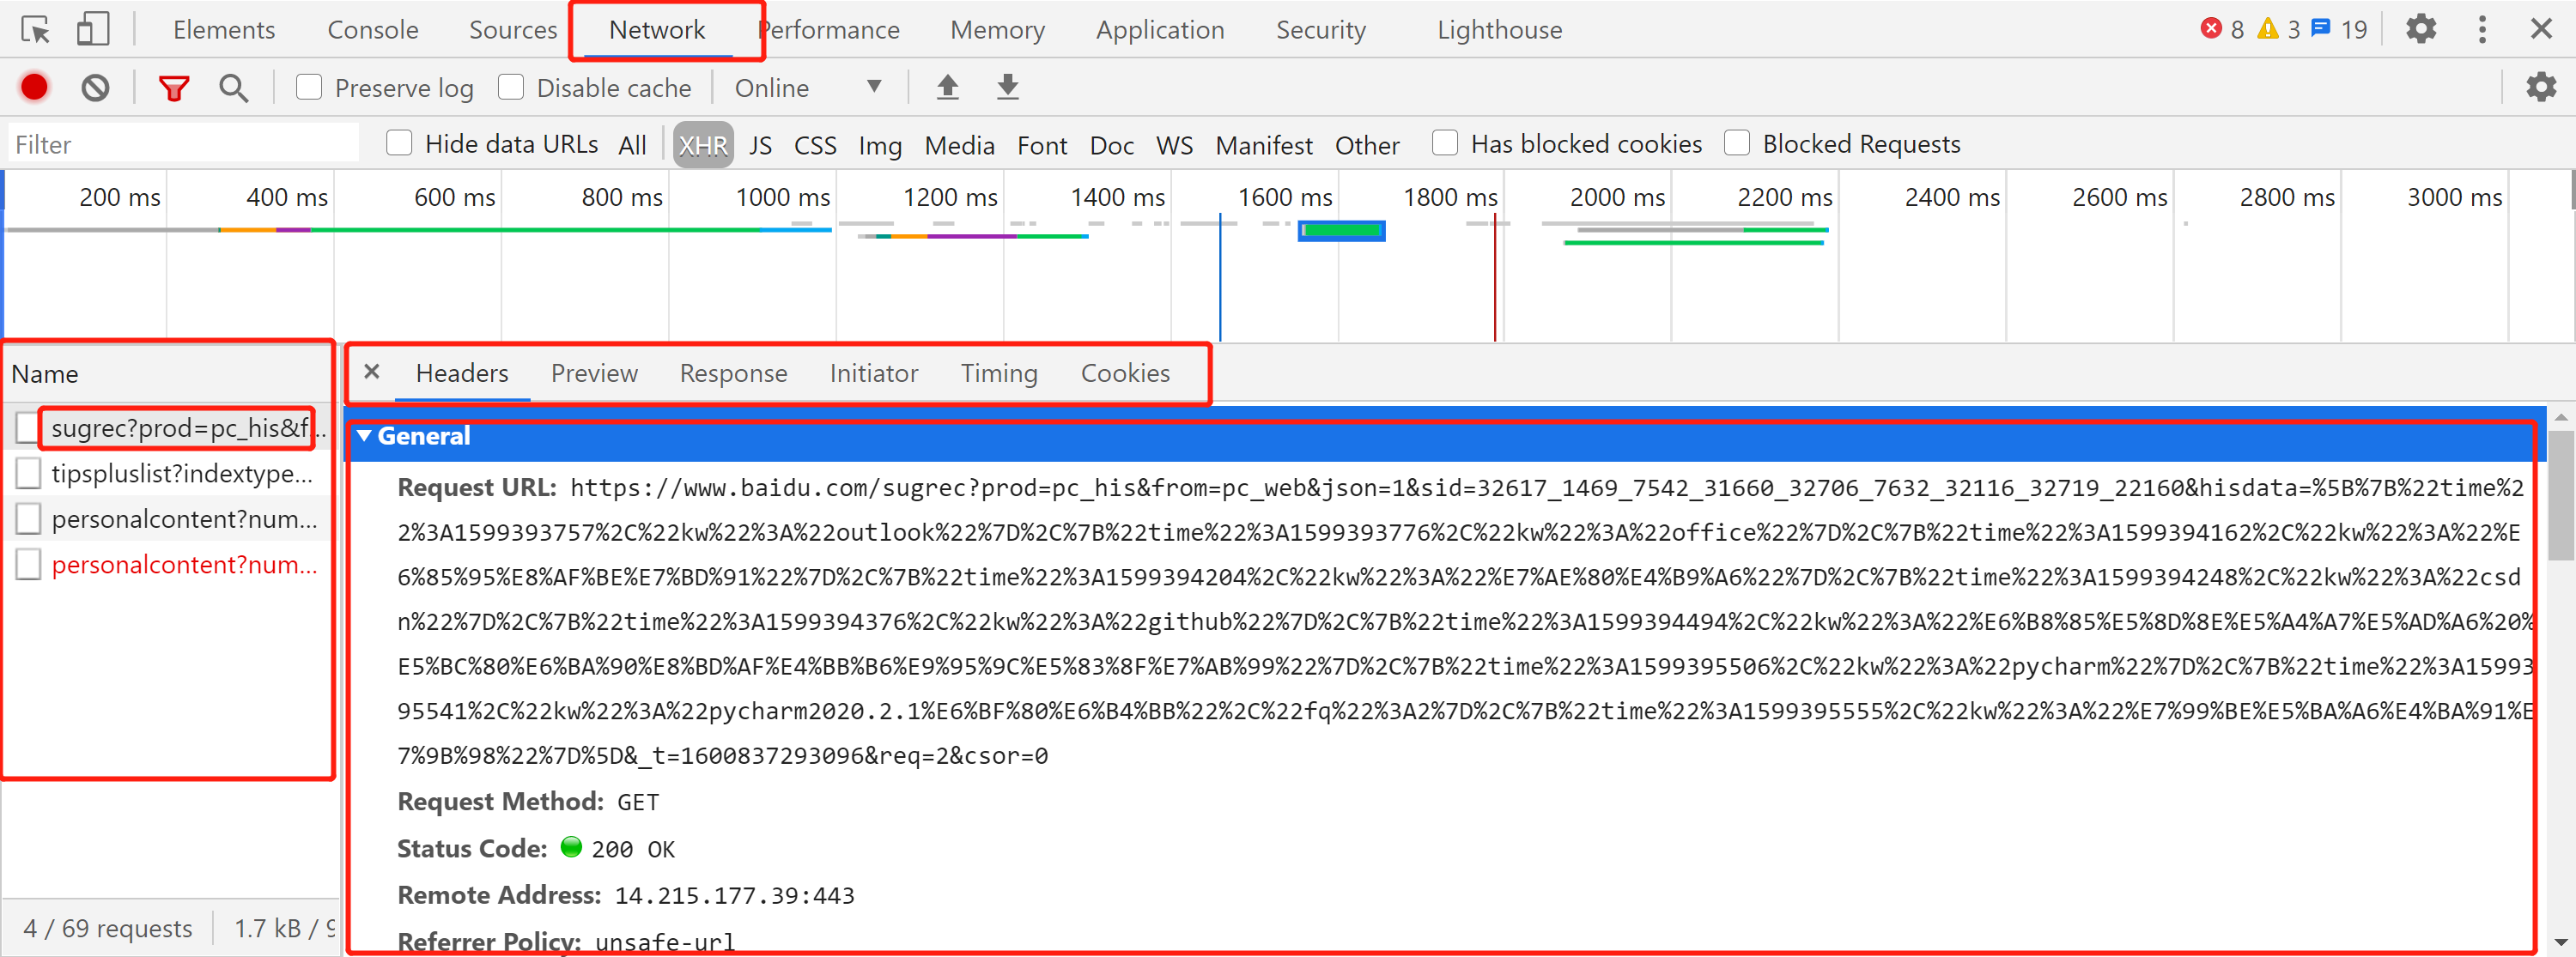The image size is (2576, 957).
Task: Click the Filter text input field
Action: click(183, 144)
